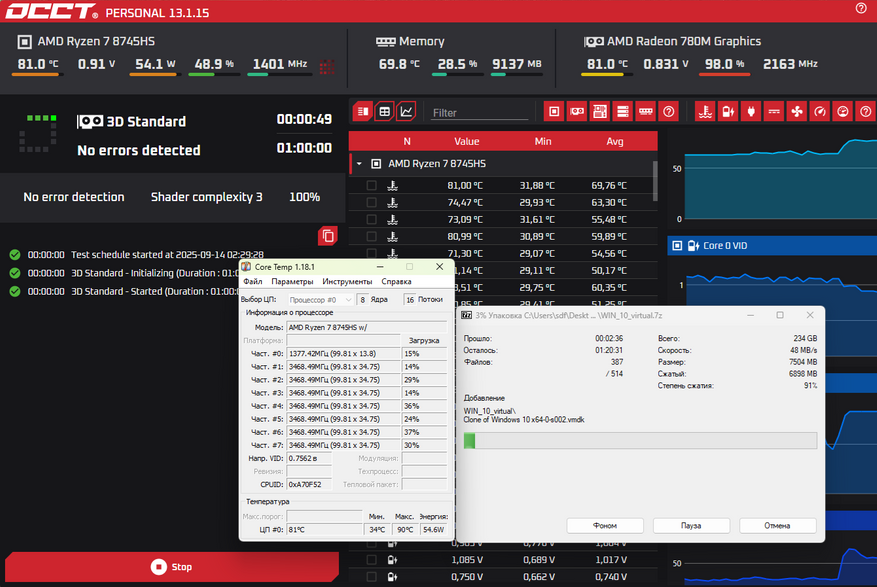Viewport: 877px width, 587px height.
Task: Open OCCT help in title bar
Action: (x=861, y=8)
